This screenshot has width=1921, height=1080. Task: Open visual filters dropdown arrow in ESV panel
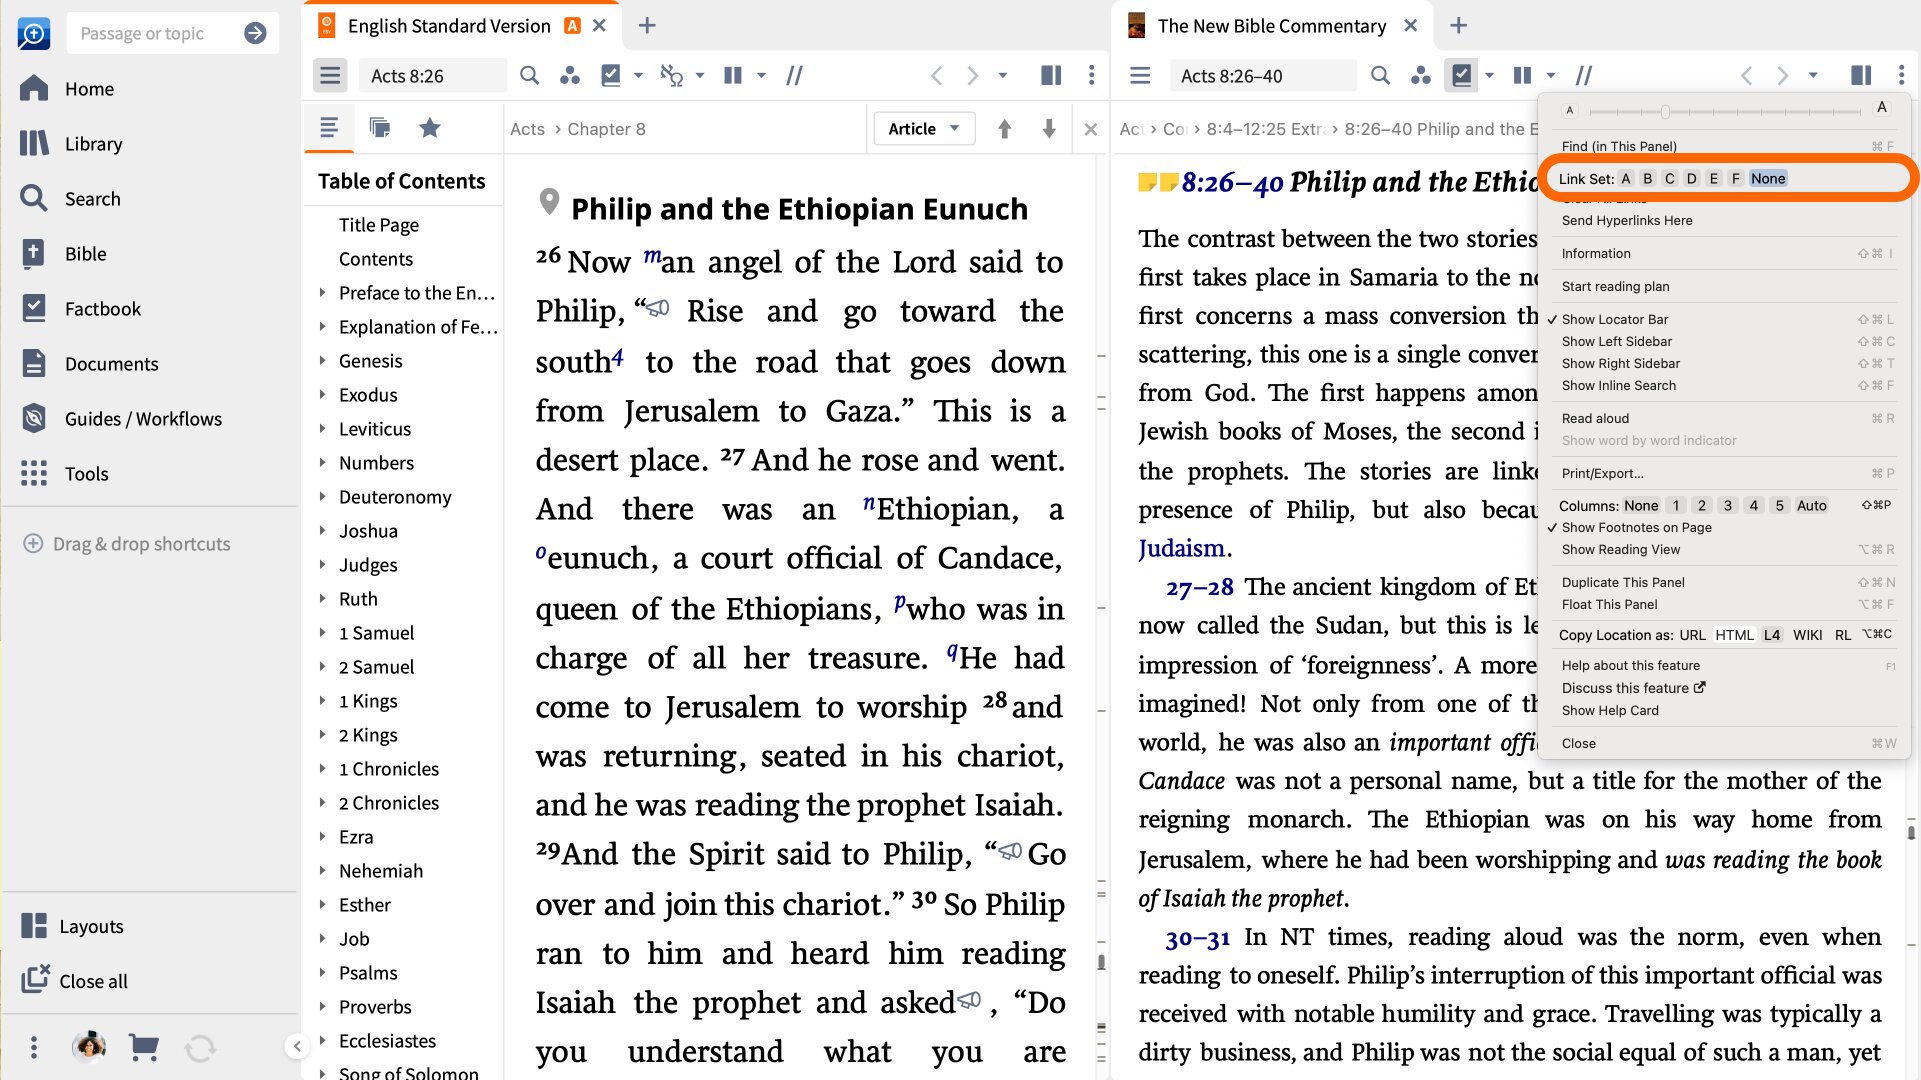coord(638,75)
